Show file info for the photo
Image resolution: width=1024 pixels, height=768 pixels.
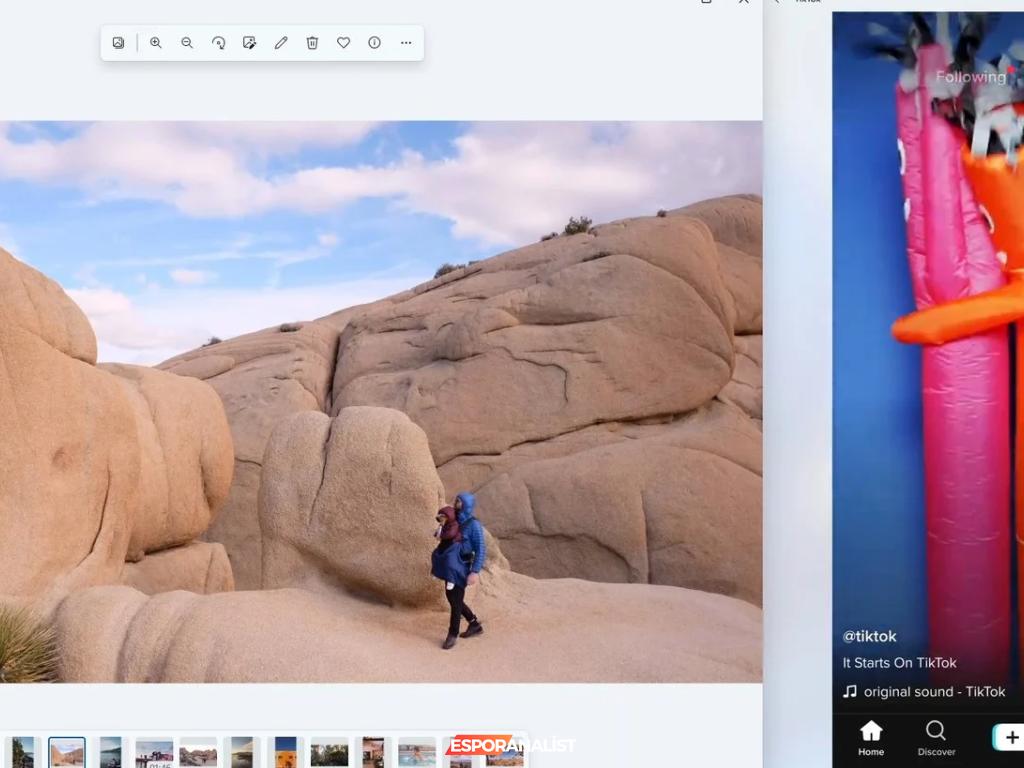click(x=374, y=43)
